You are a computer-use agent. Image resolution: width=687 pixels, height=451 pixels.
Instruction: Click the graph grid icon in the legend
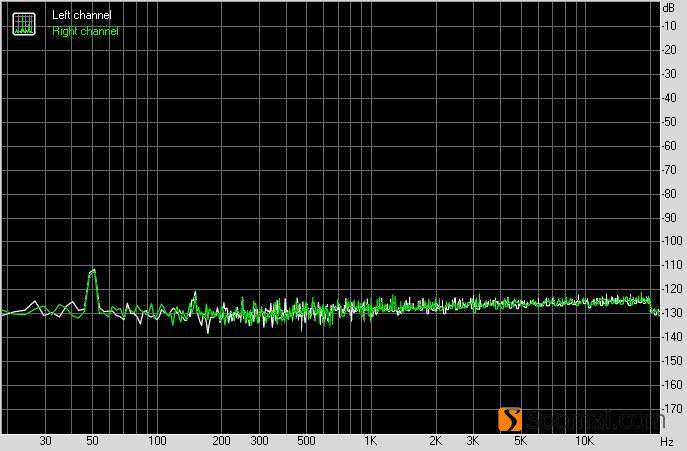(x=22, y=23)
